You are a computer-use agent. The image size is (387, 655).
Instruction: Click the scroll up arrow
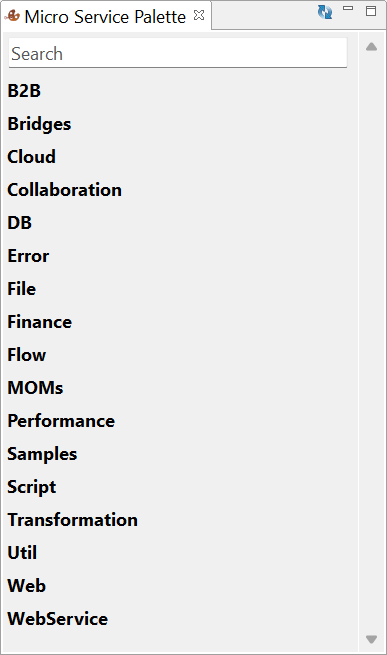[371, 47]
